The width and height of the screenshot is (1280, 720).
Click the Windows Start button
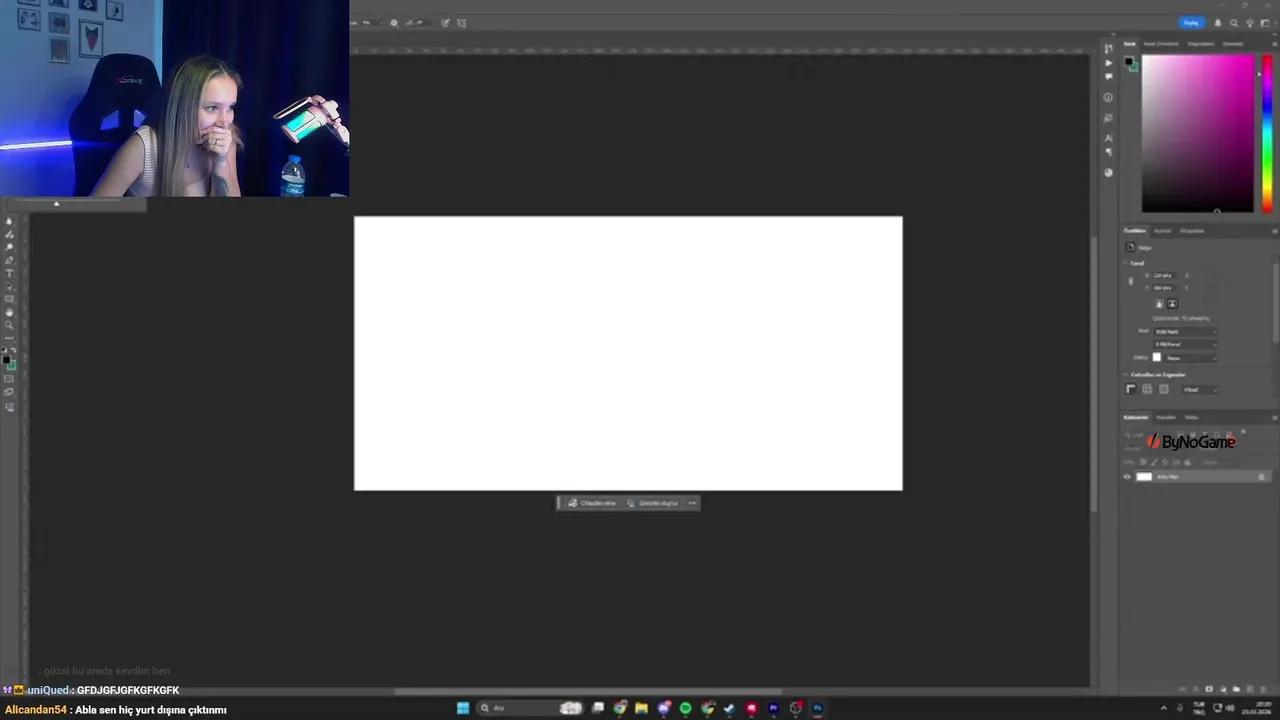(x=463, y=708)
